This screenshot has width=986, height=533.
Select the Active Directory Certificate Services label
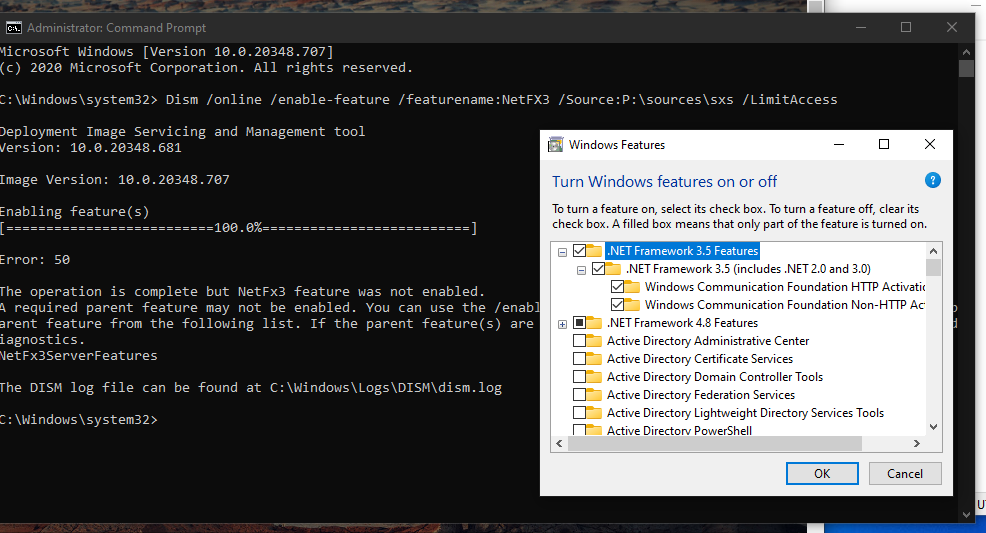click(x=700, y=359)
